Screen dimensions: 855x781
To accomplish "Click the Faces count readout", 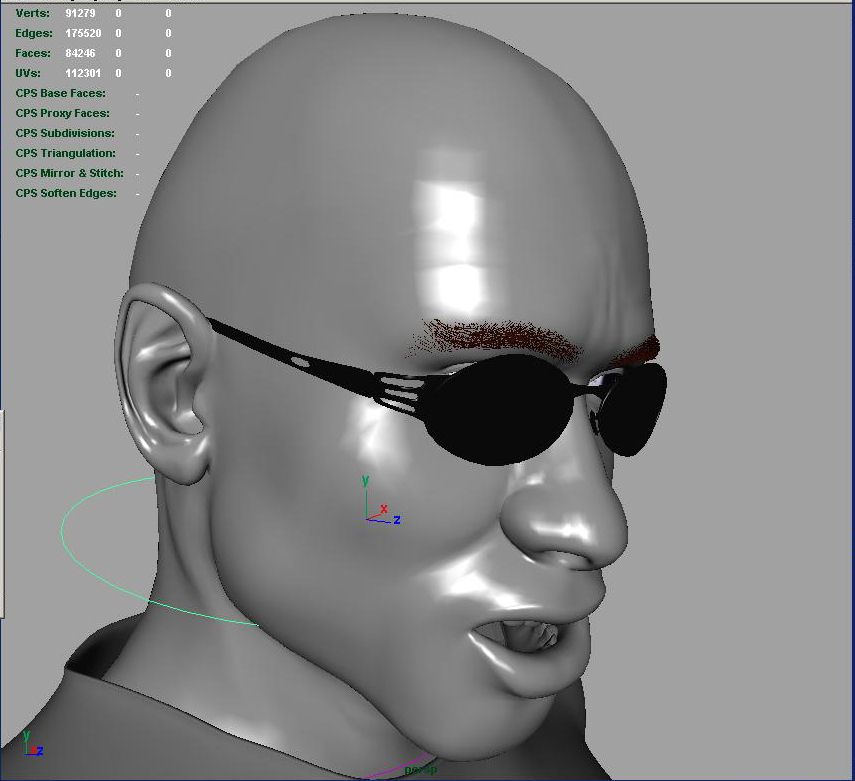I will tap(80, 53).
